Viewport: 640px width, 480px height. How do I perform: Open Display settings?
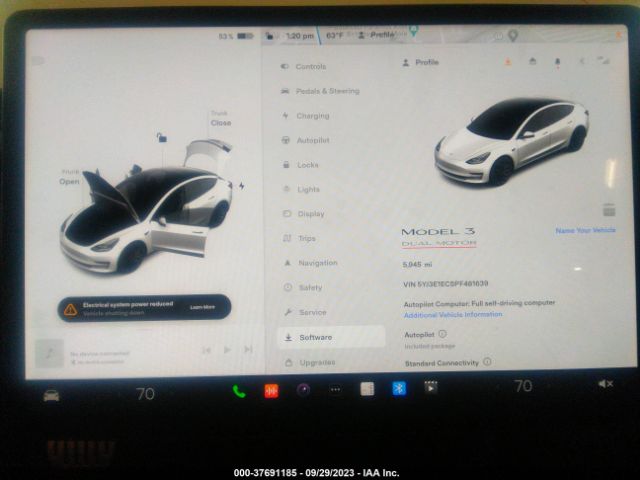[x=304, y=214]
